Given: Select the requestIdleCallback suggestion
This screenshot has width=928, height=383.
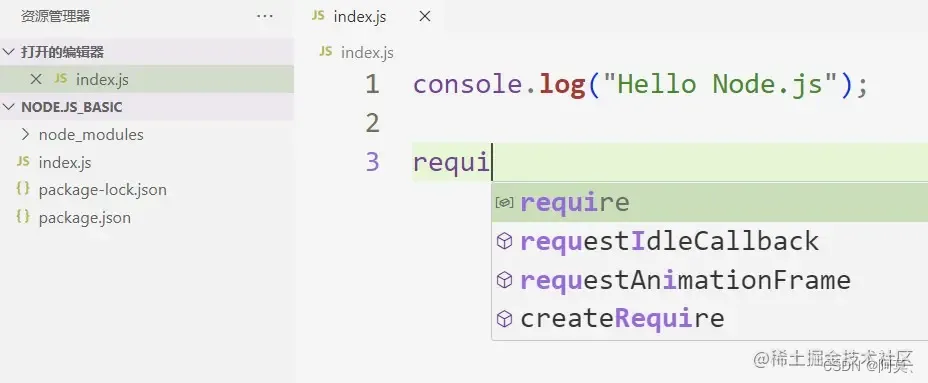Looking at the screenshot, I should 710,241.
